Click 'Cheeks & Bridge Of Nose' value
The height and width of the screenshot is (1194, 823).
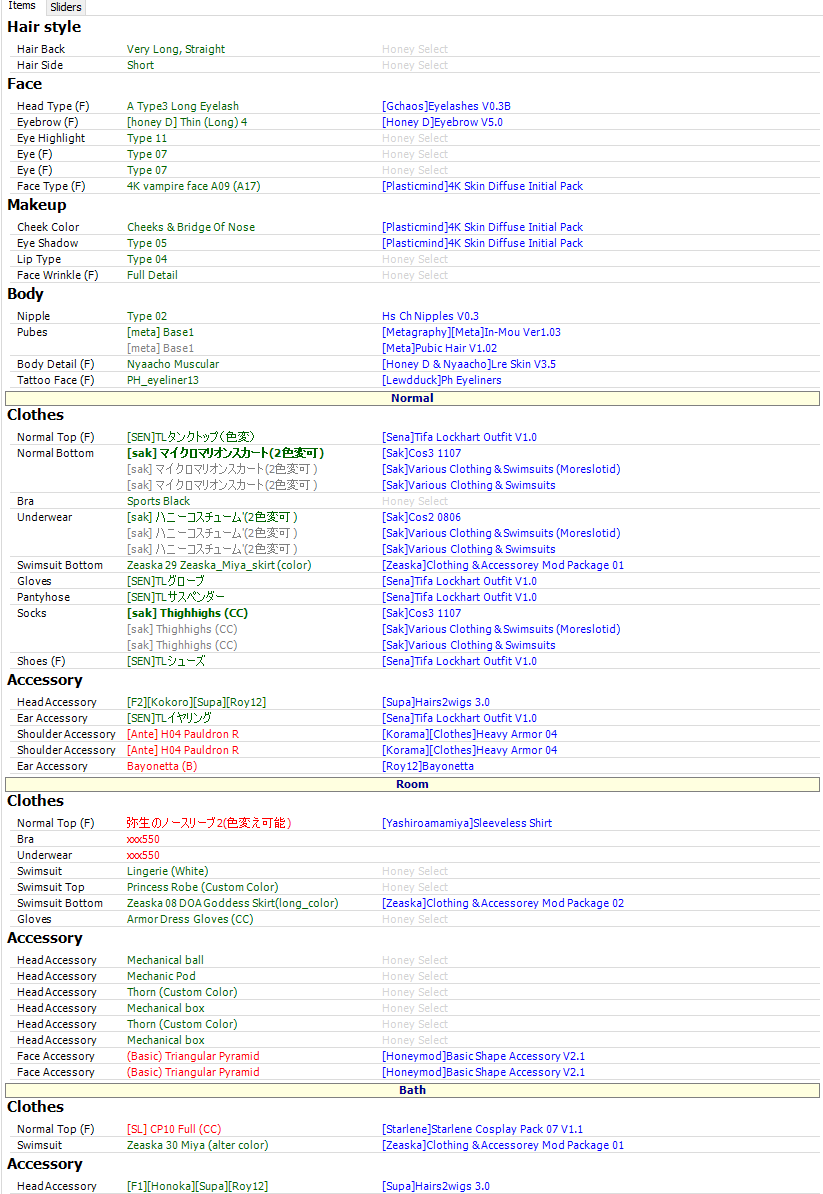(191, 228)
